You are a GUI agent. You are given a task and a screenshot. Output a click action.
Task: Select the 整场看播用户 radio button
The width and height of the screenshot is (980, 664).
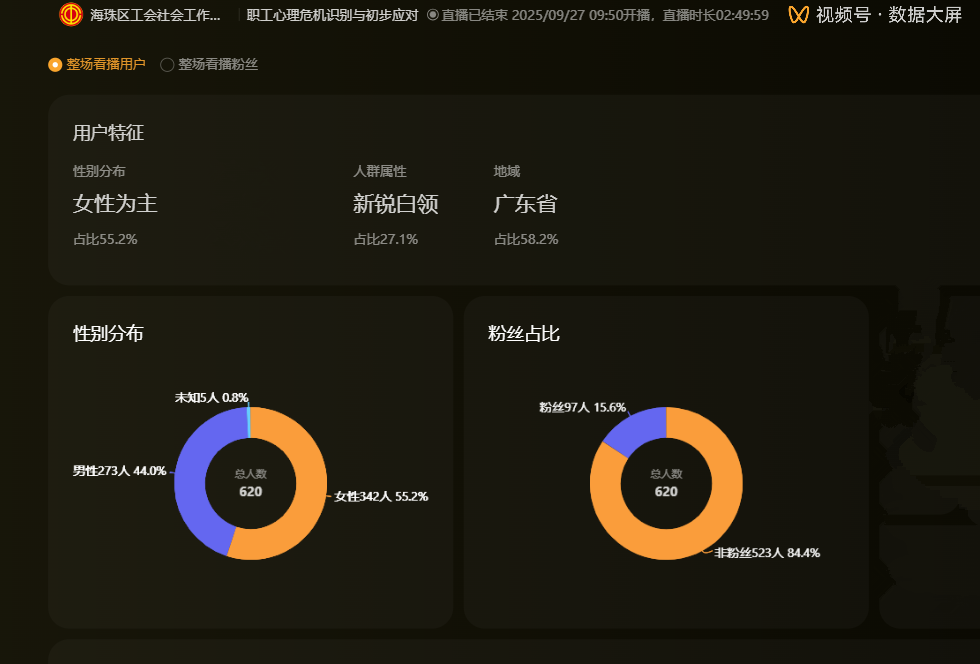[x=55, y=65]
